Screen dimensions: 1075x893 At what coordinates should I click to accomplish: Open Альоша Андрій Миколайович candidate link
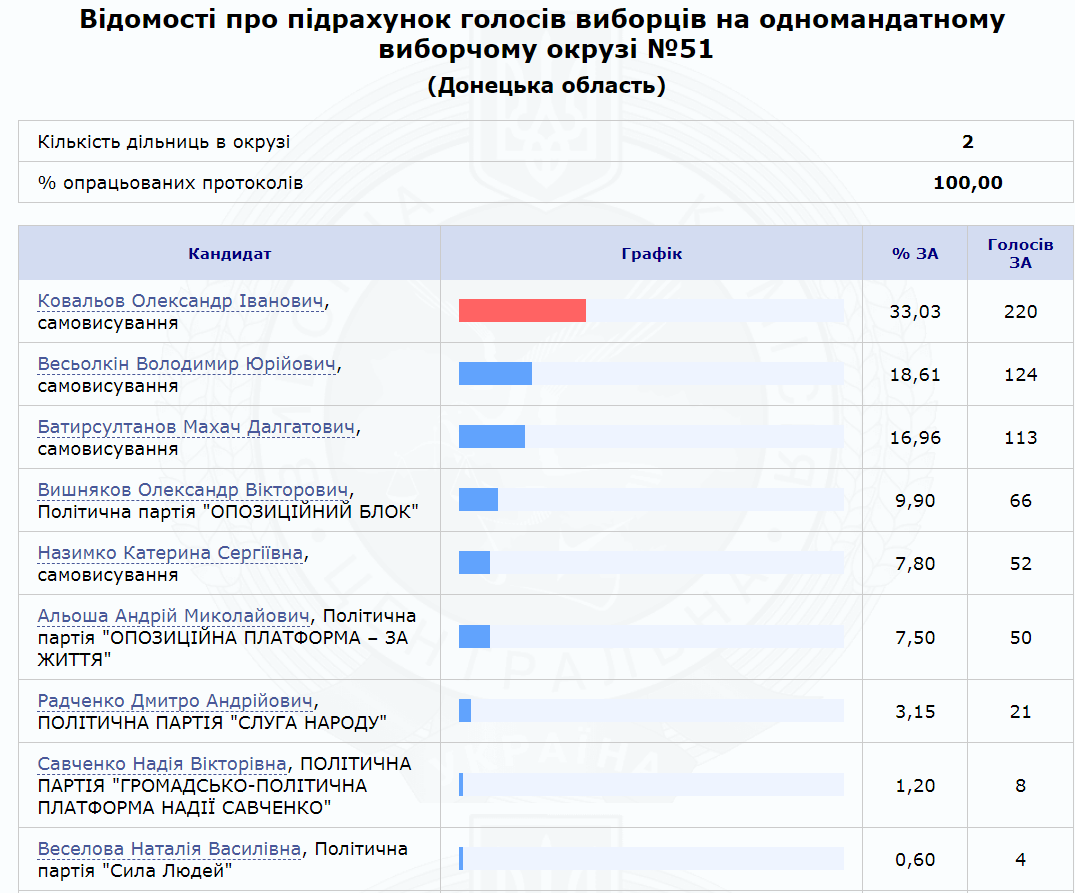coord(173,616)
